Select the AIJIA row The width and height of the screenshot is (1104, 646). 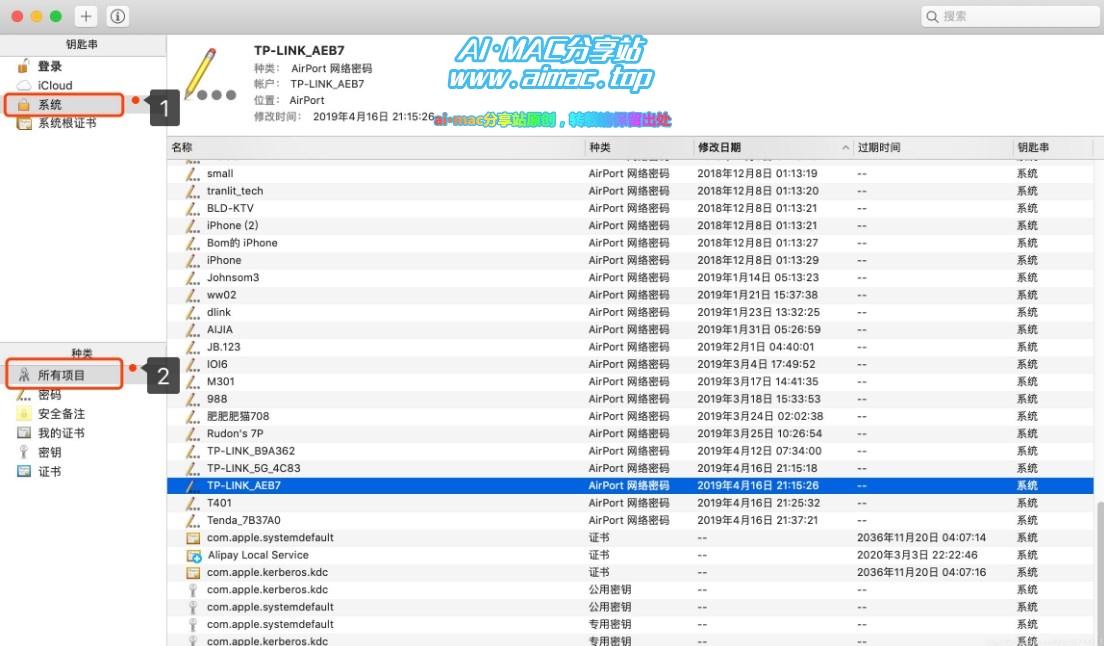(630, 329)
